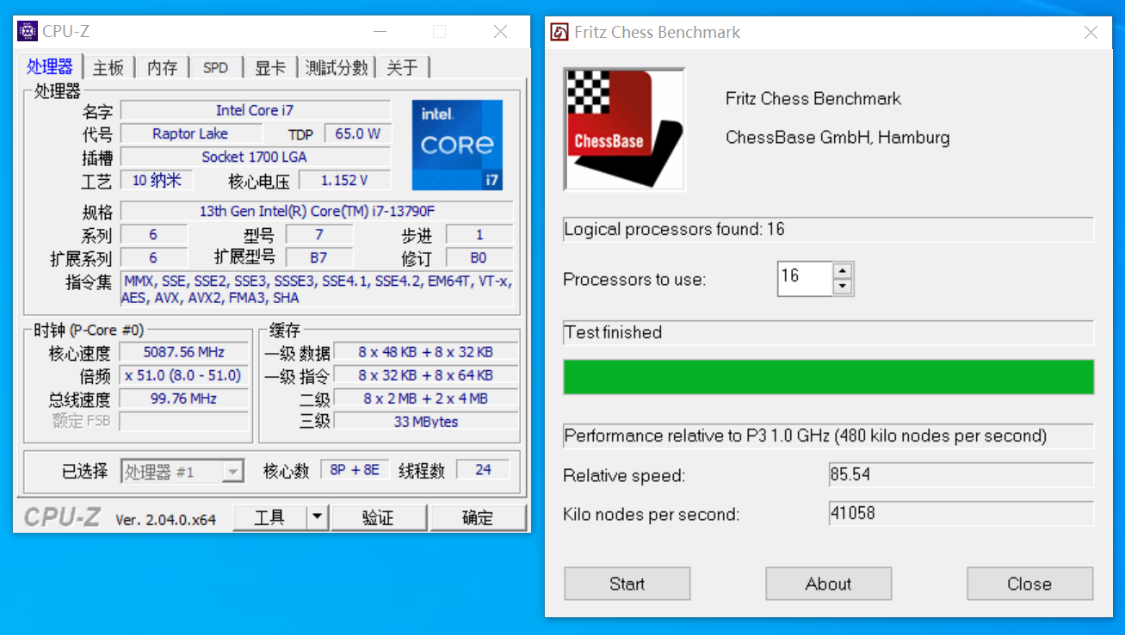Screen dimensions: 1125x635
Task: Open the 内存 tab
Action: [162, 68]
